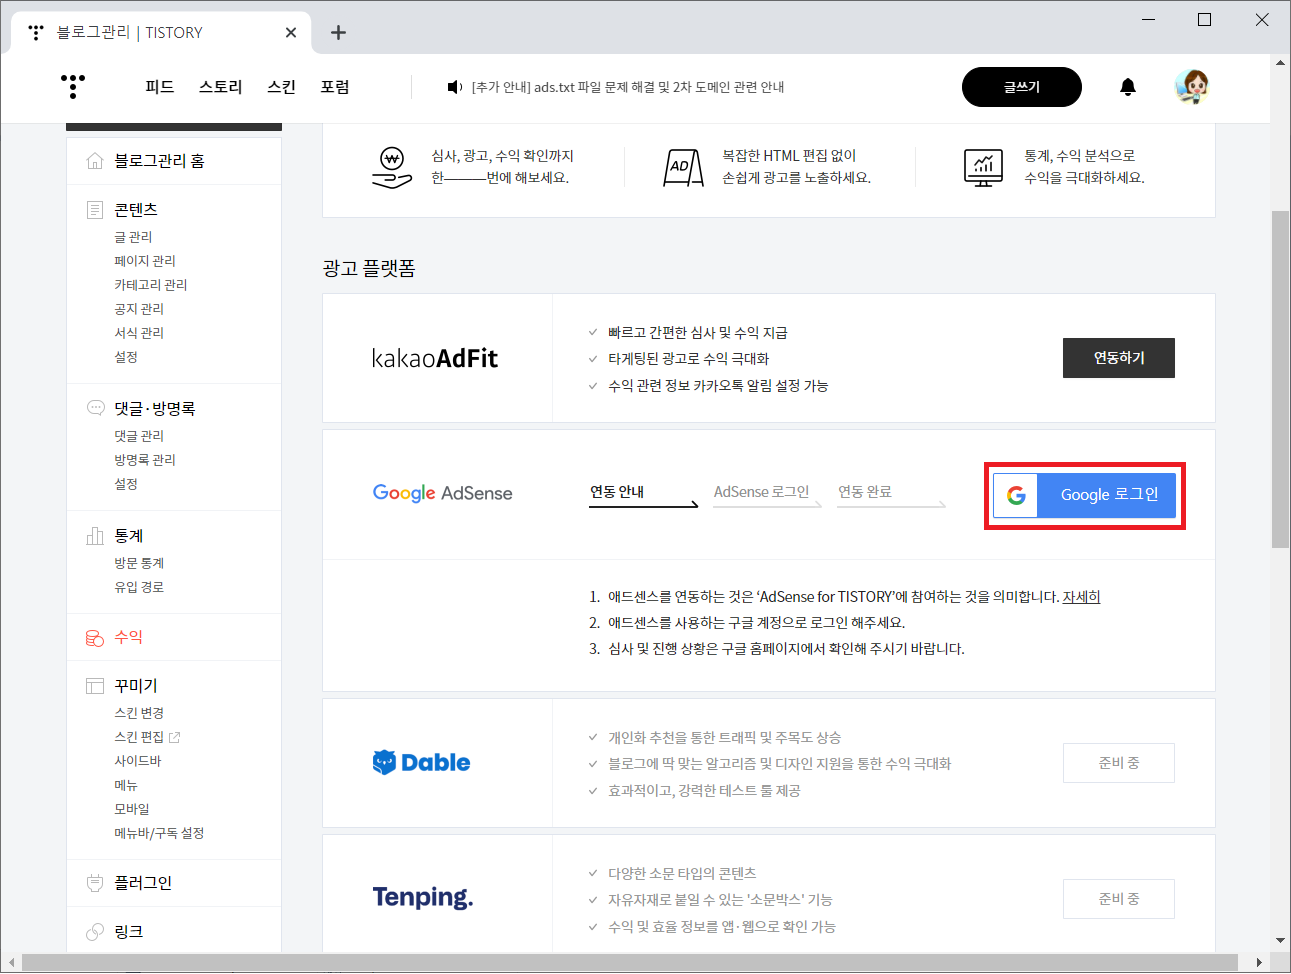The height and width of the screenshot is (974, 1291).
Task: Open 수익 section in sidebar
Action: 128,637
